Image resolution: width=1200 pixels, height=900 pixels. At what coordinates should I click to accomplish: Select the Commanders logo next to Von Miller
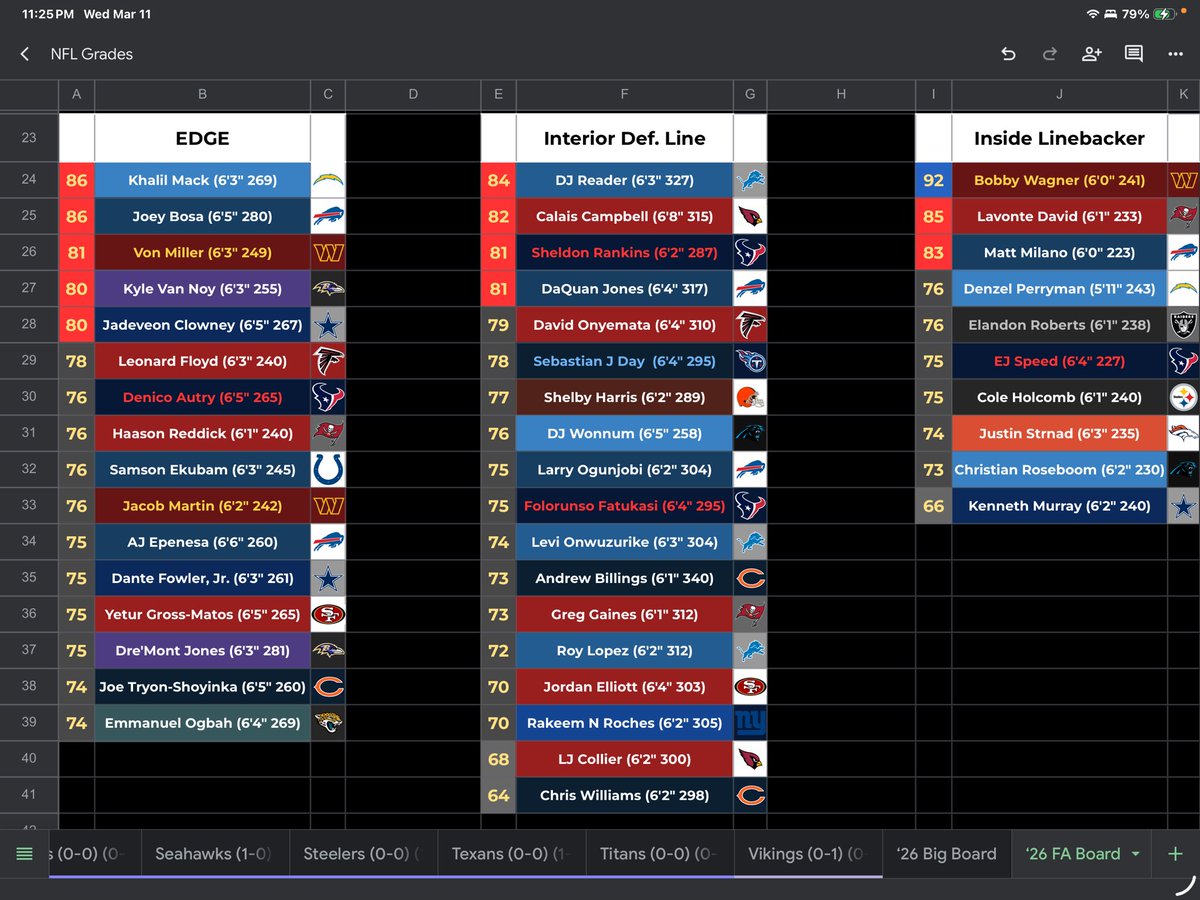click(x=328, y=252)
